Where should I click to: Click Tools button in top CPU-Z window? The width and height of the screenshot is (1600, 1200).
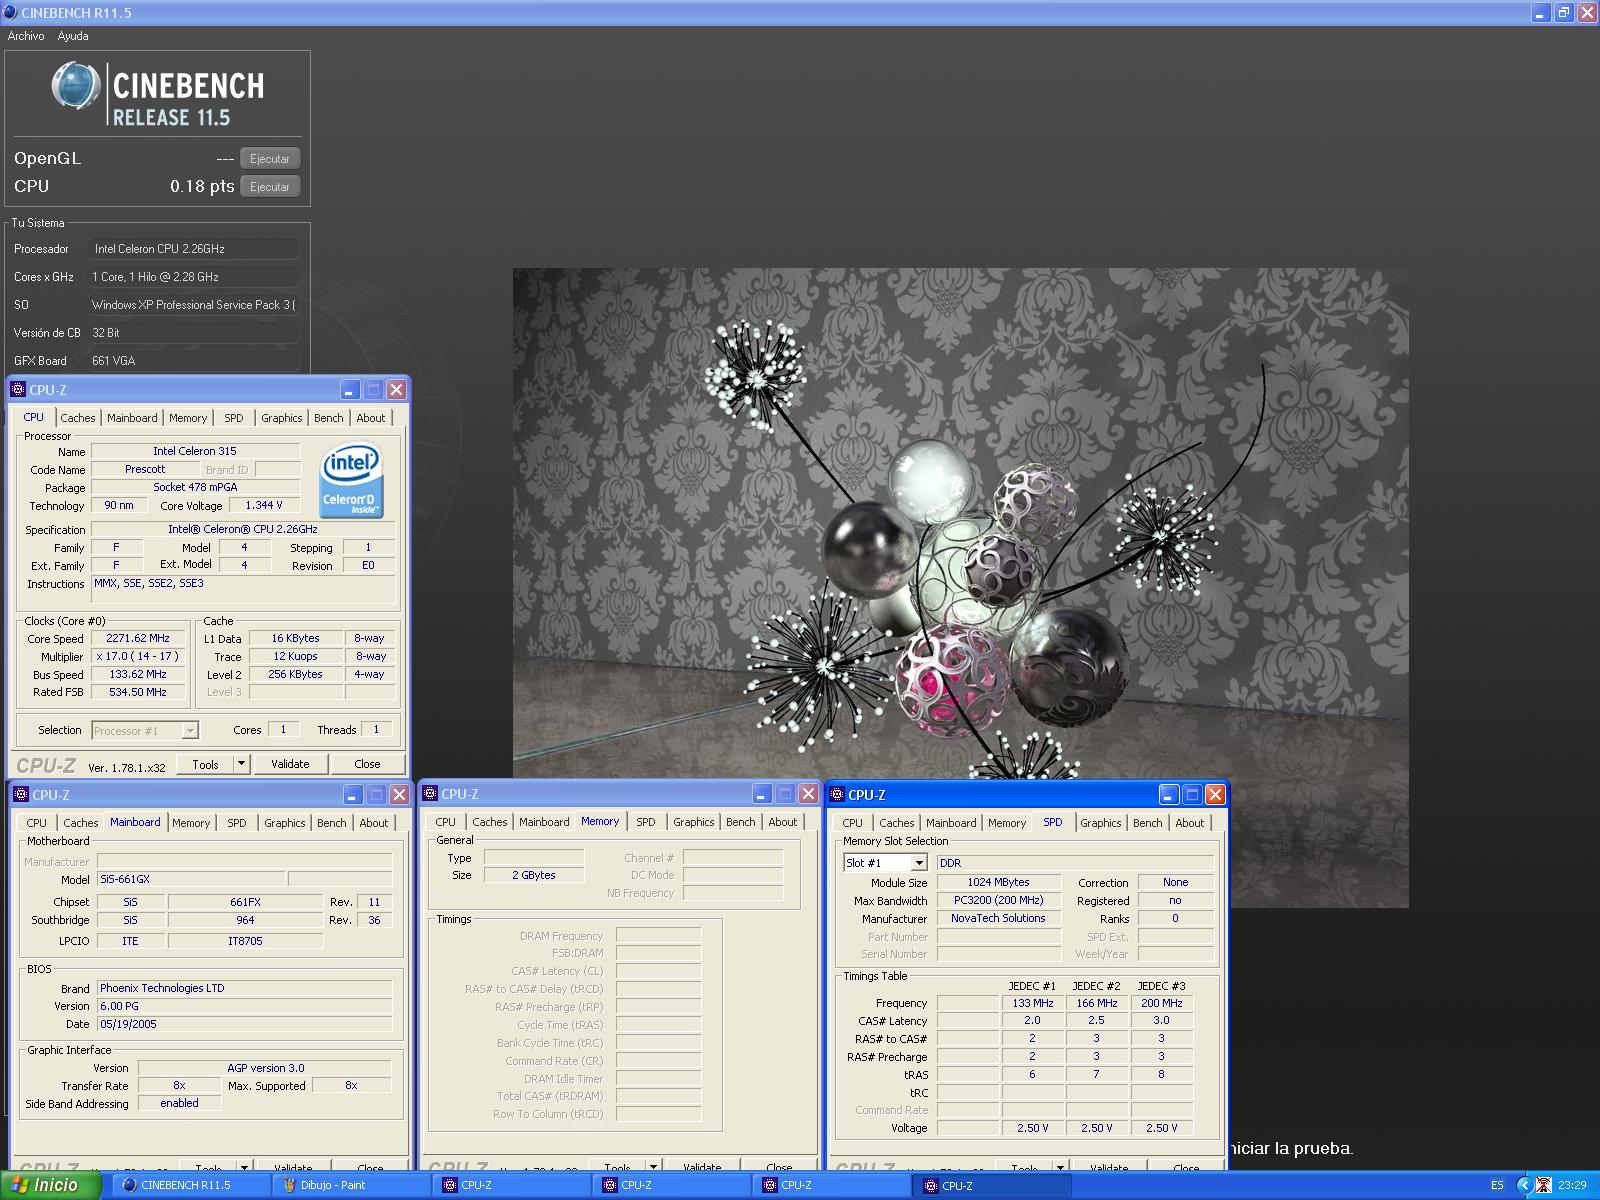pyautogui.click(x=205, y=764)
